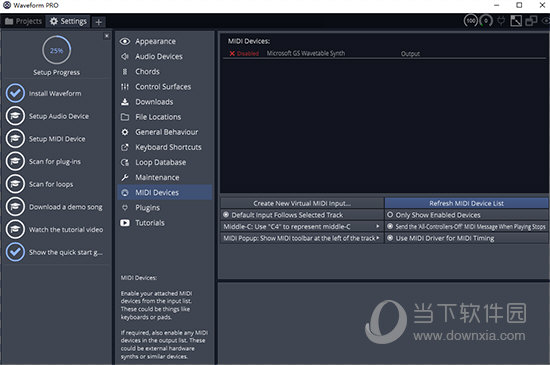The width and height of the screenshot is (550, 365).
Task: Open the Audio Devices settings page
Action: [x=165, y=56]
